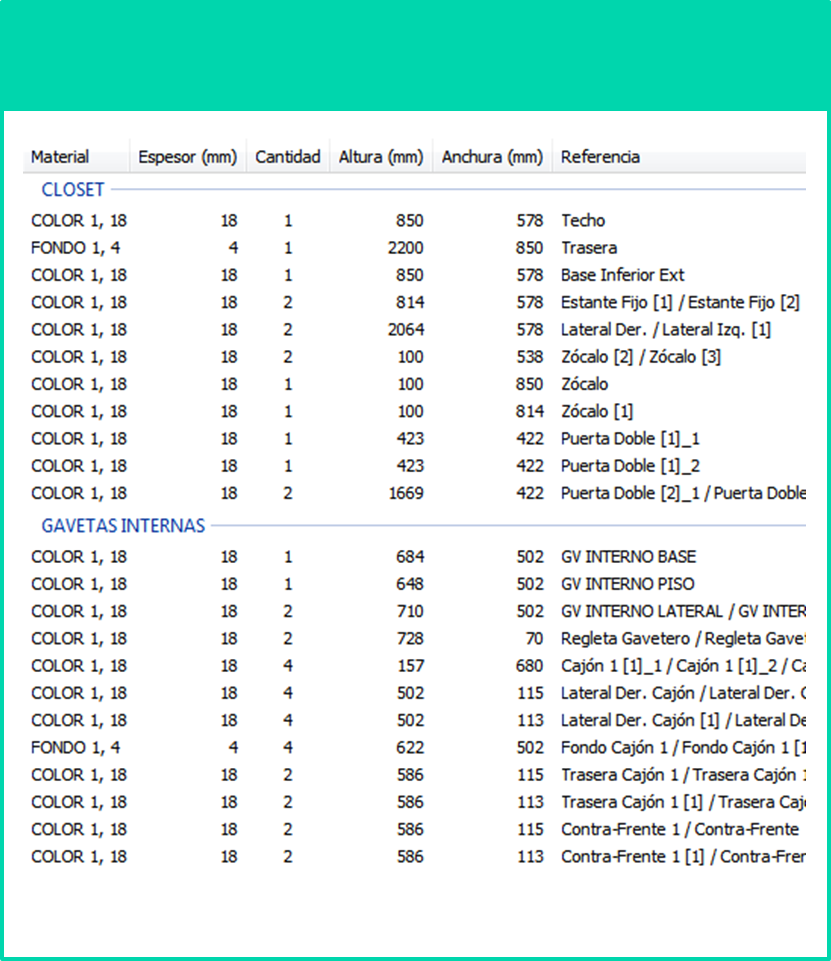
Task: Click the Lateral Der. Cajón [1] row
Action: [414, 720]
